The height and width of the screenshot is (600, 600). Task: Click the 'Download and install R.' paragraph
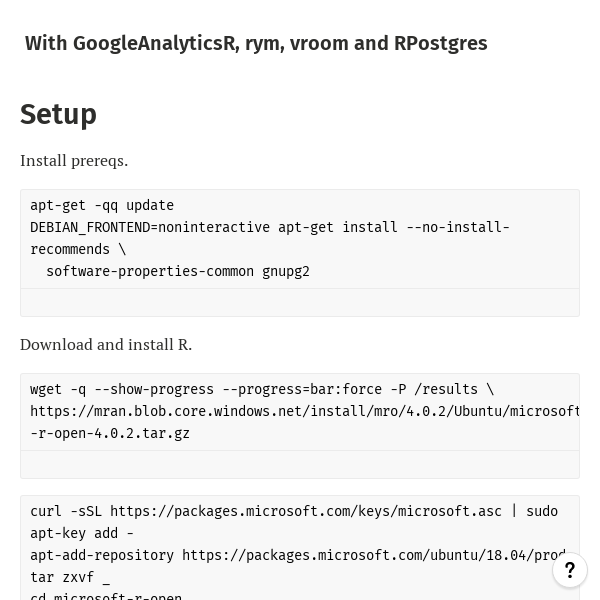tap(106, 345)
